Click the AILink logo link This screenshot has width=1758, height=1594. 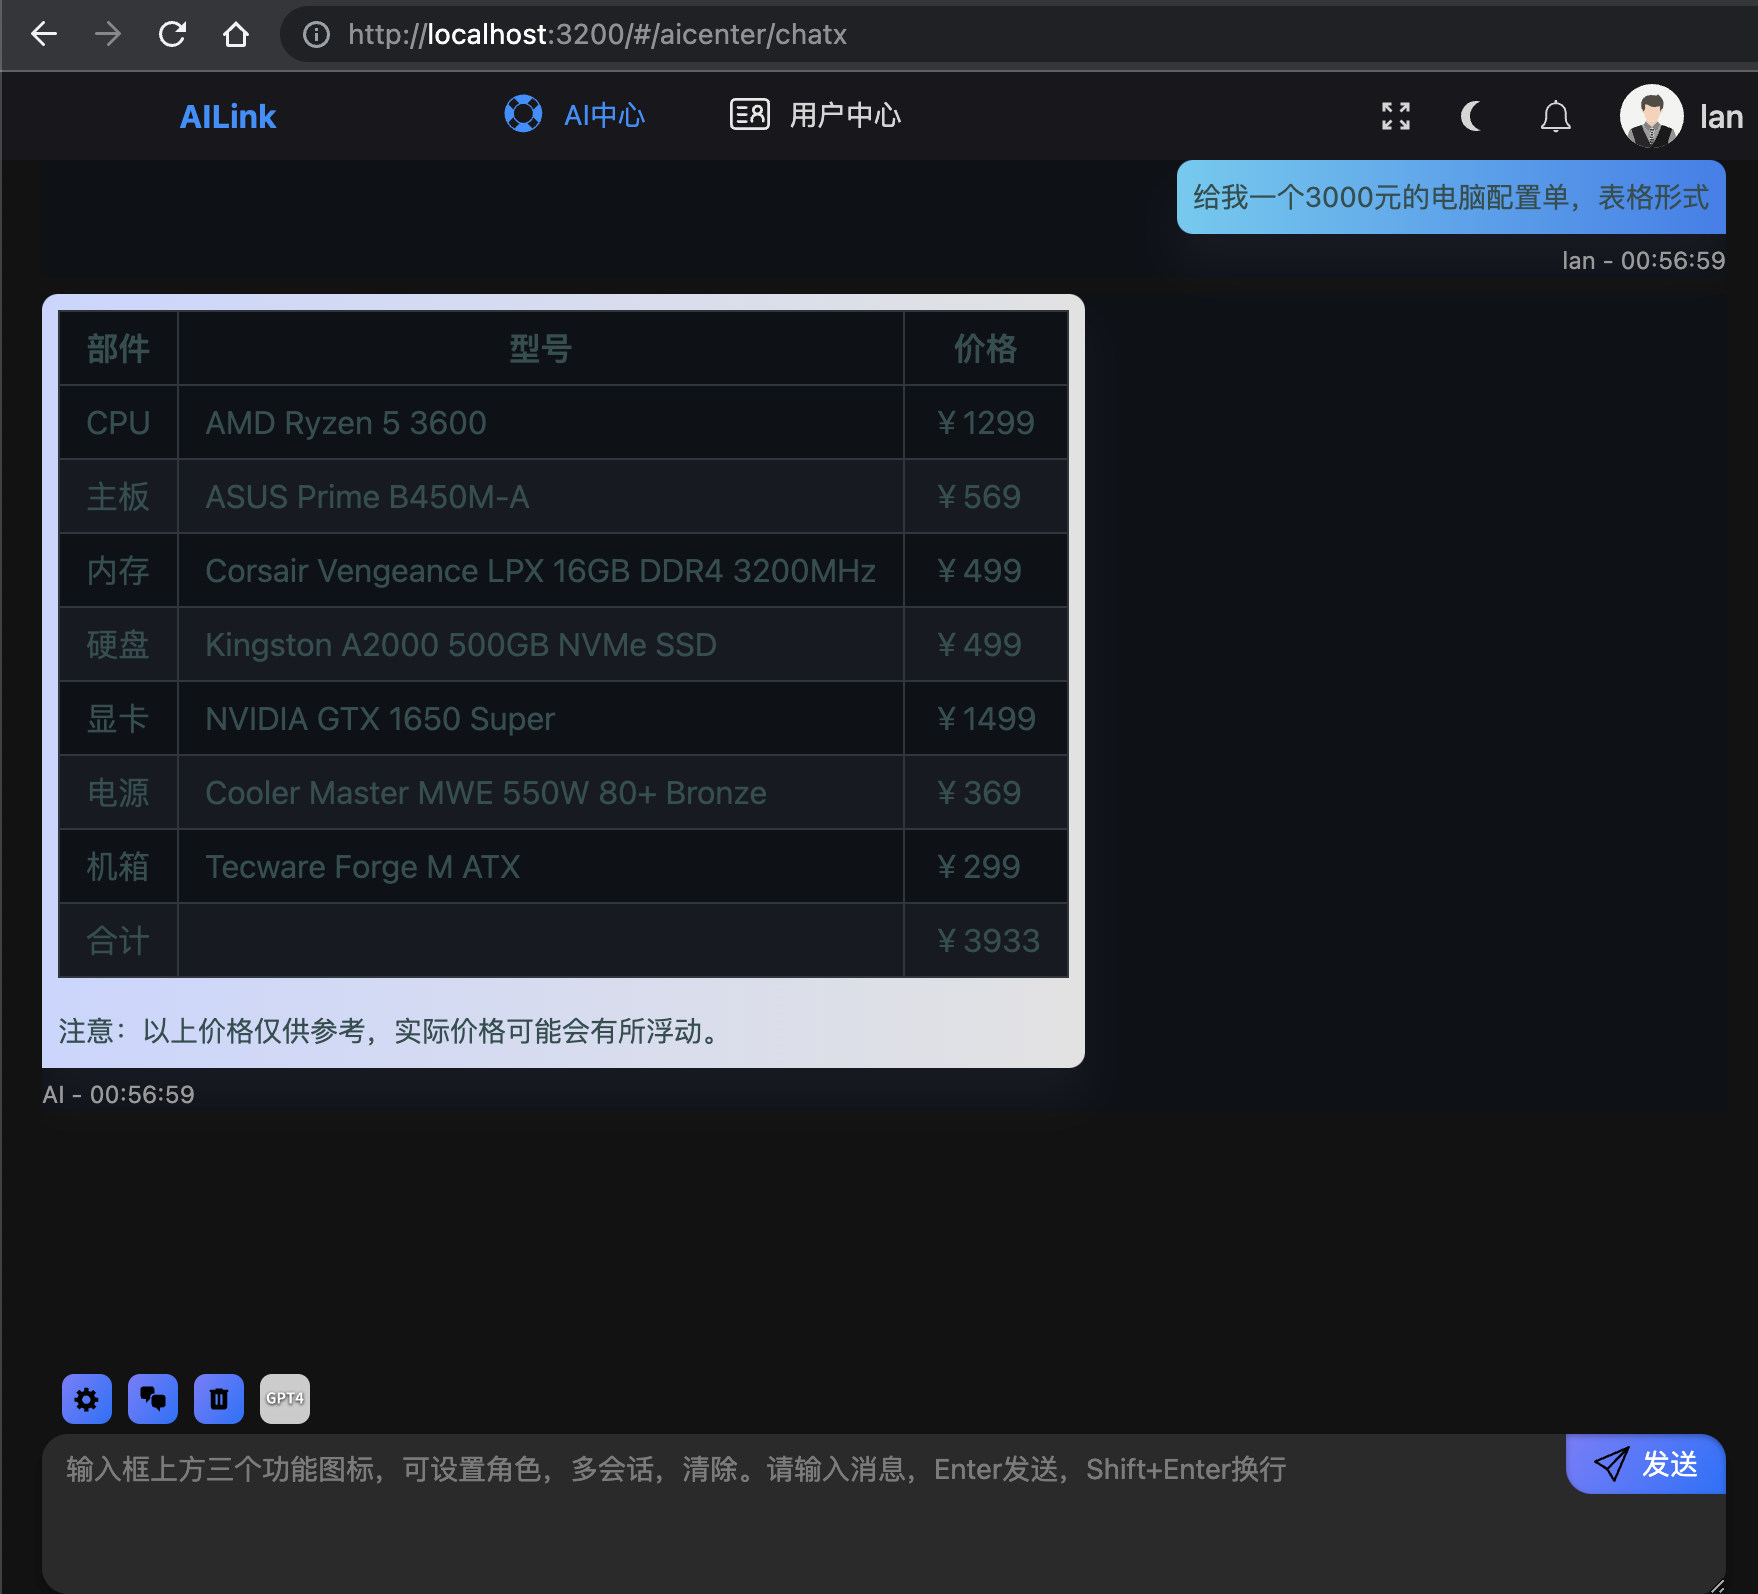pyautogui.click(x=228, y=117)
